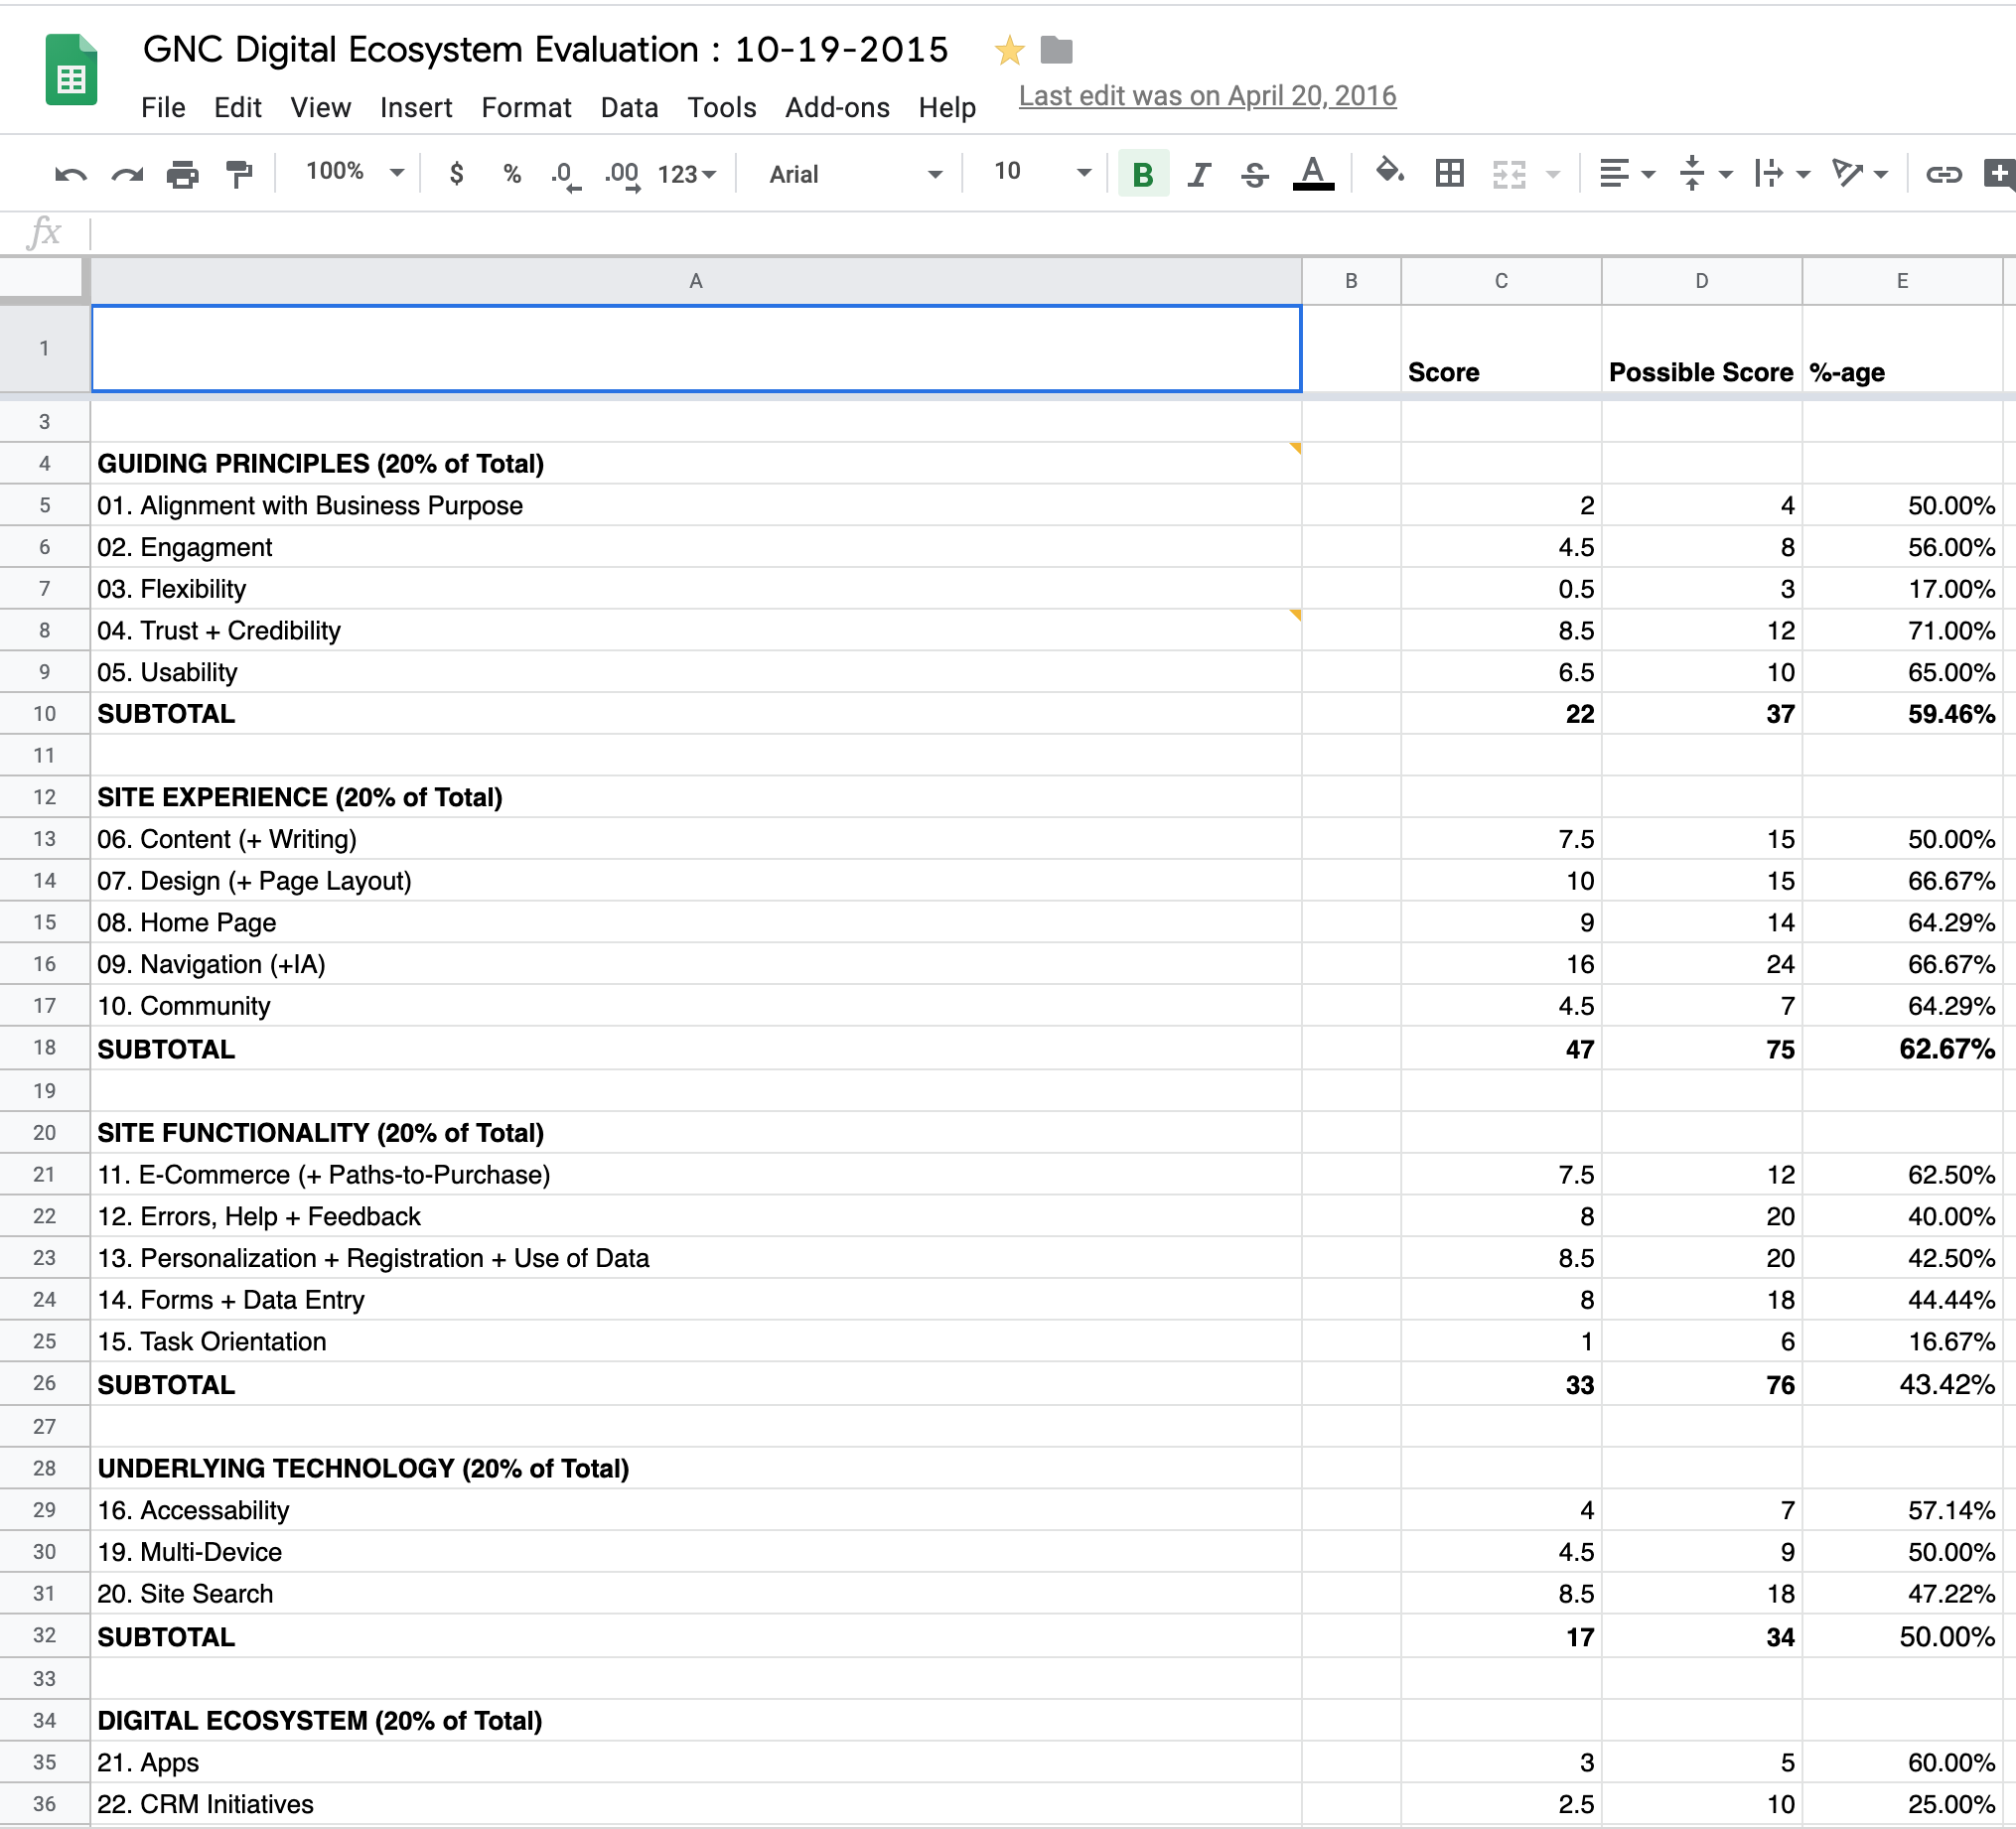
Task: Star the document
Action: tap(1009, 50)
